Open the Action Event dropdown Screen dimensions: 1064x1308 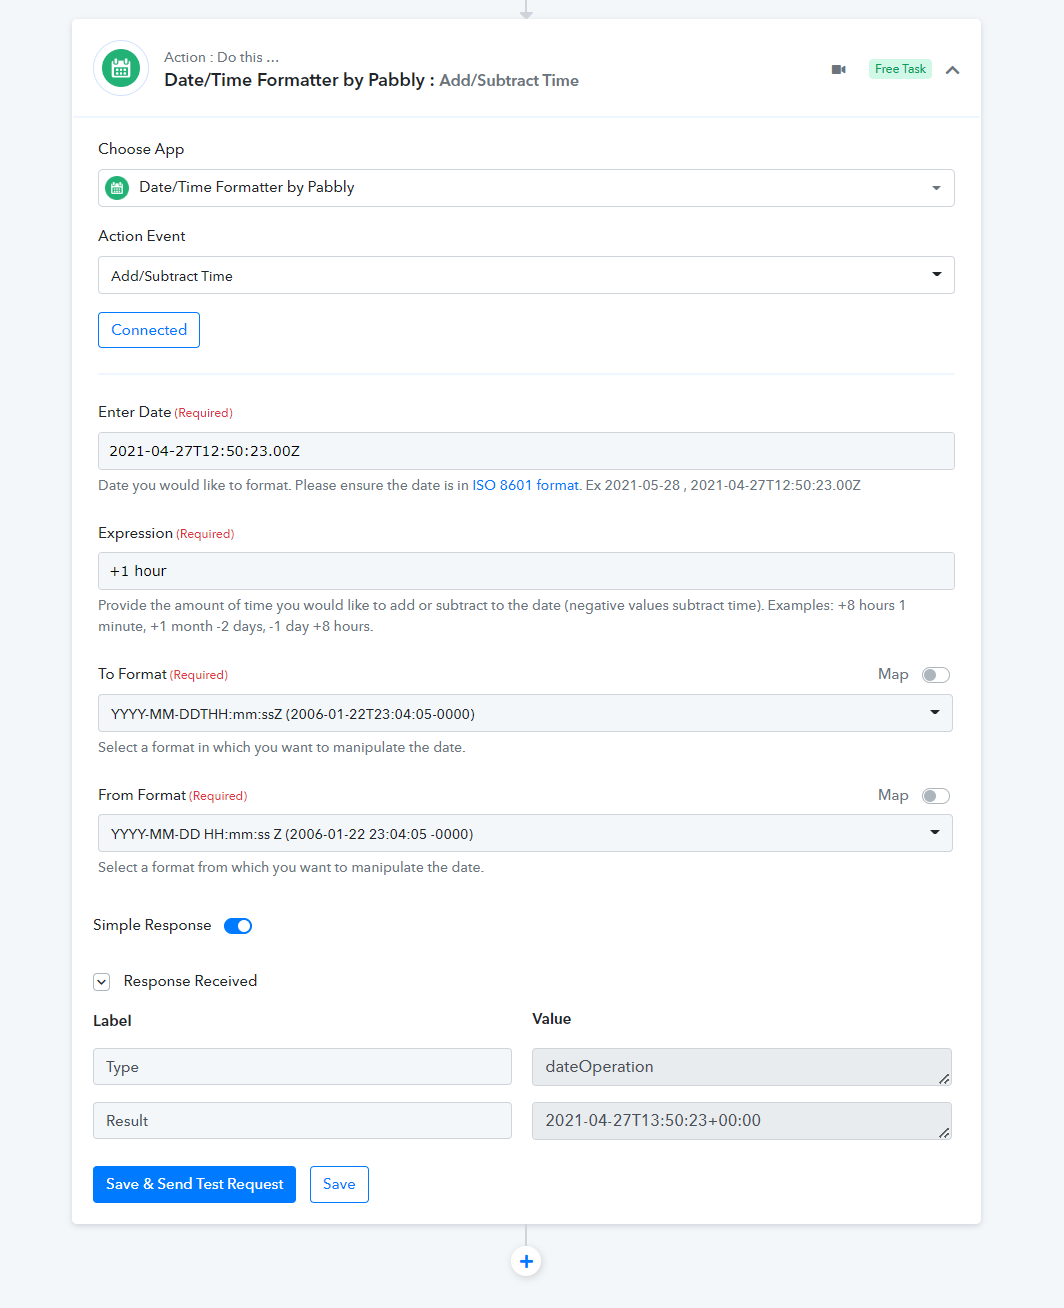(x=526, y=275)
